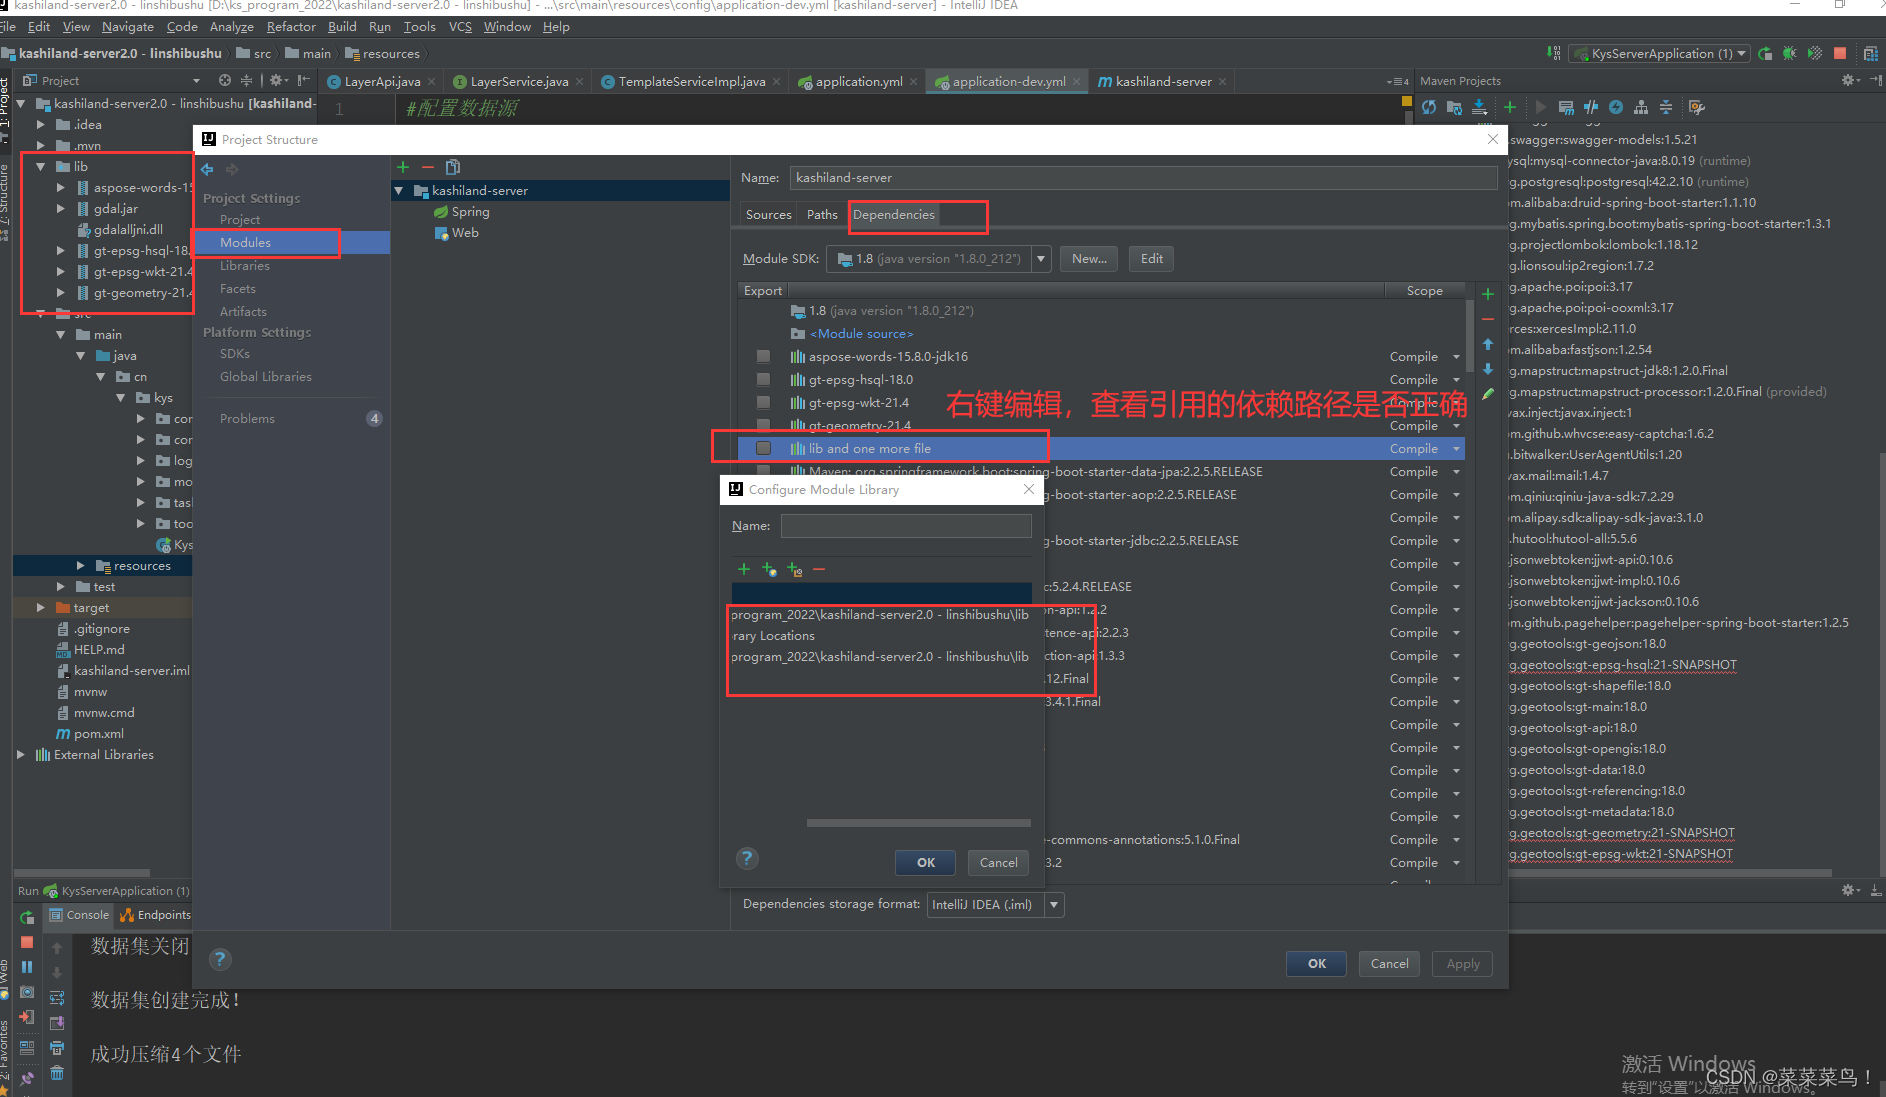Switch to Dependencies tab
This screenshot has height=1097, width=1886.
894,215
